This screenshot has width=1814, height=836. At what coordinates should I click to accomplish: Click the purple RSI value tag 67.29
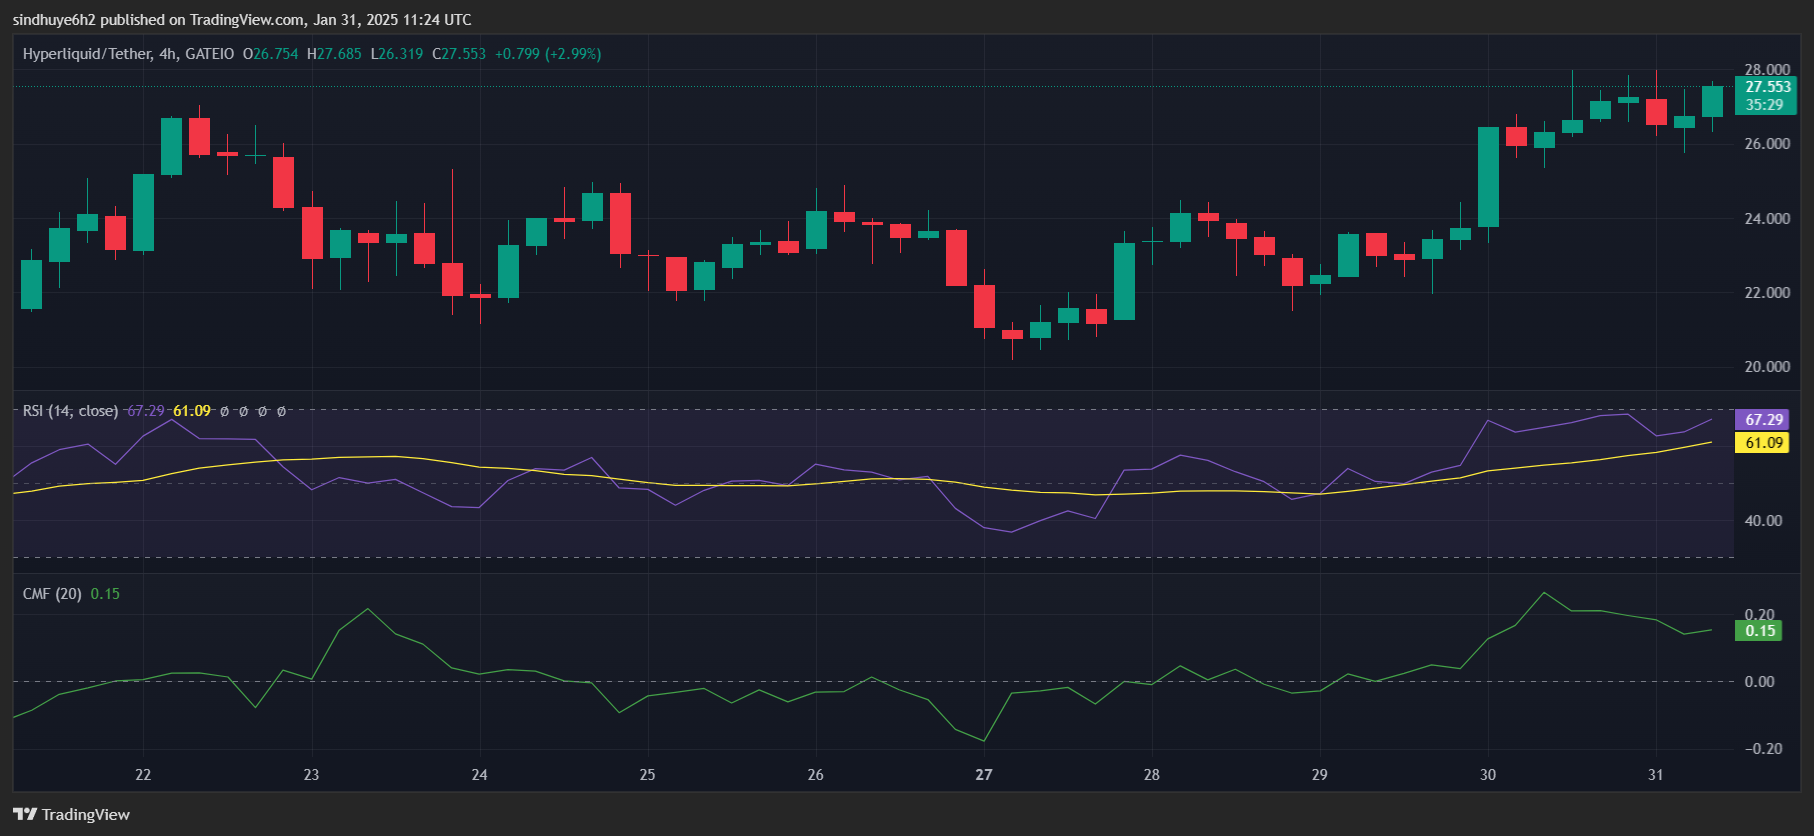click(x=1764, y=420)
